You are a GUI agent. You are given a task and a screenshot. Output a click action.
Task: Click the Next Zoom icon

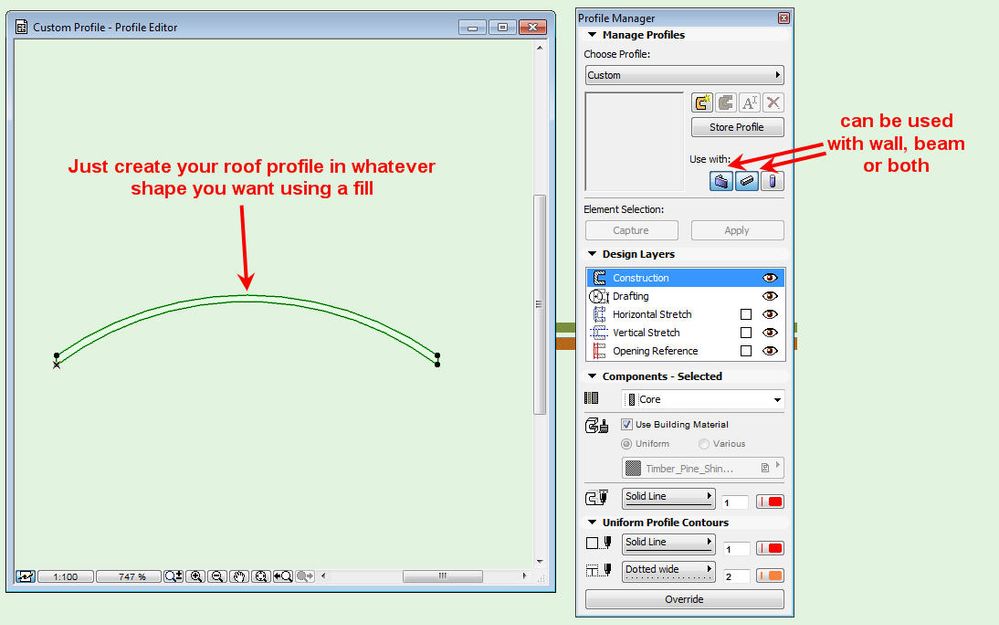pos(305,577)
